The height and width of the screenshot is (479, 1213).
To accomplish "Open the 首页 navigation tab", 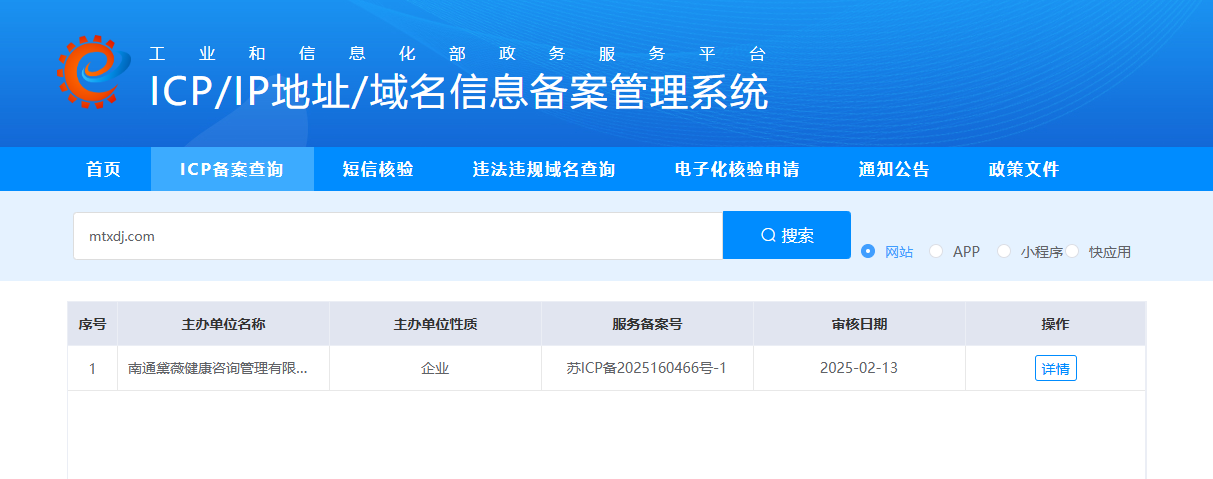I will click(104, 169).
